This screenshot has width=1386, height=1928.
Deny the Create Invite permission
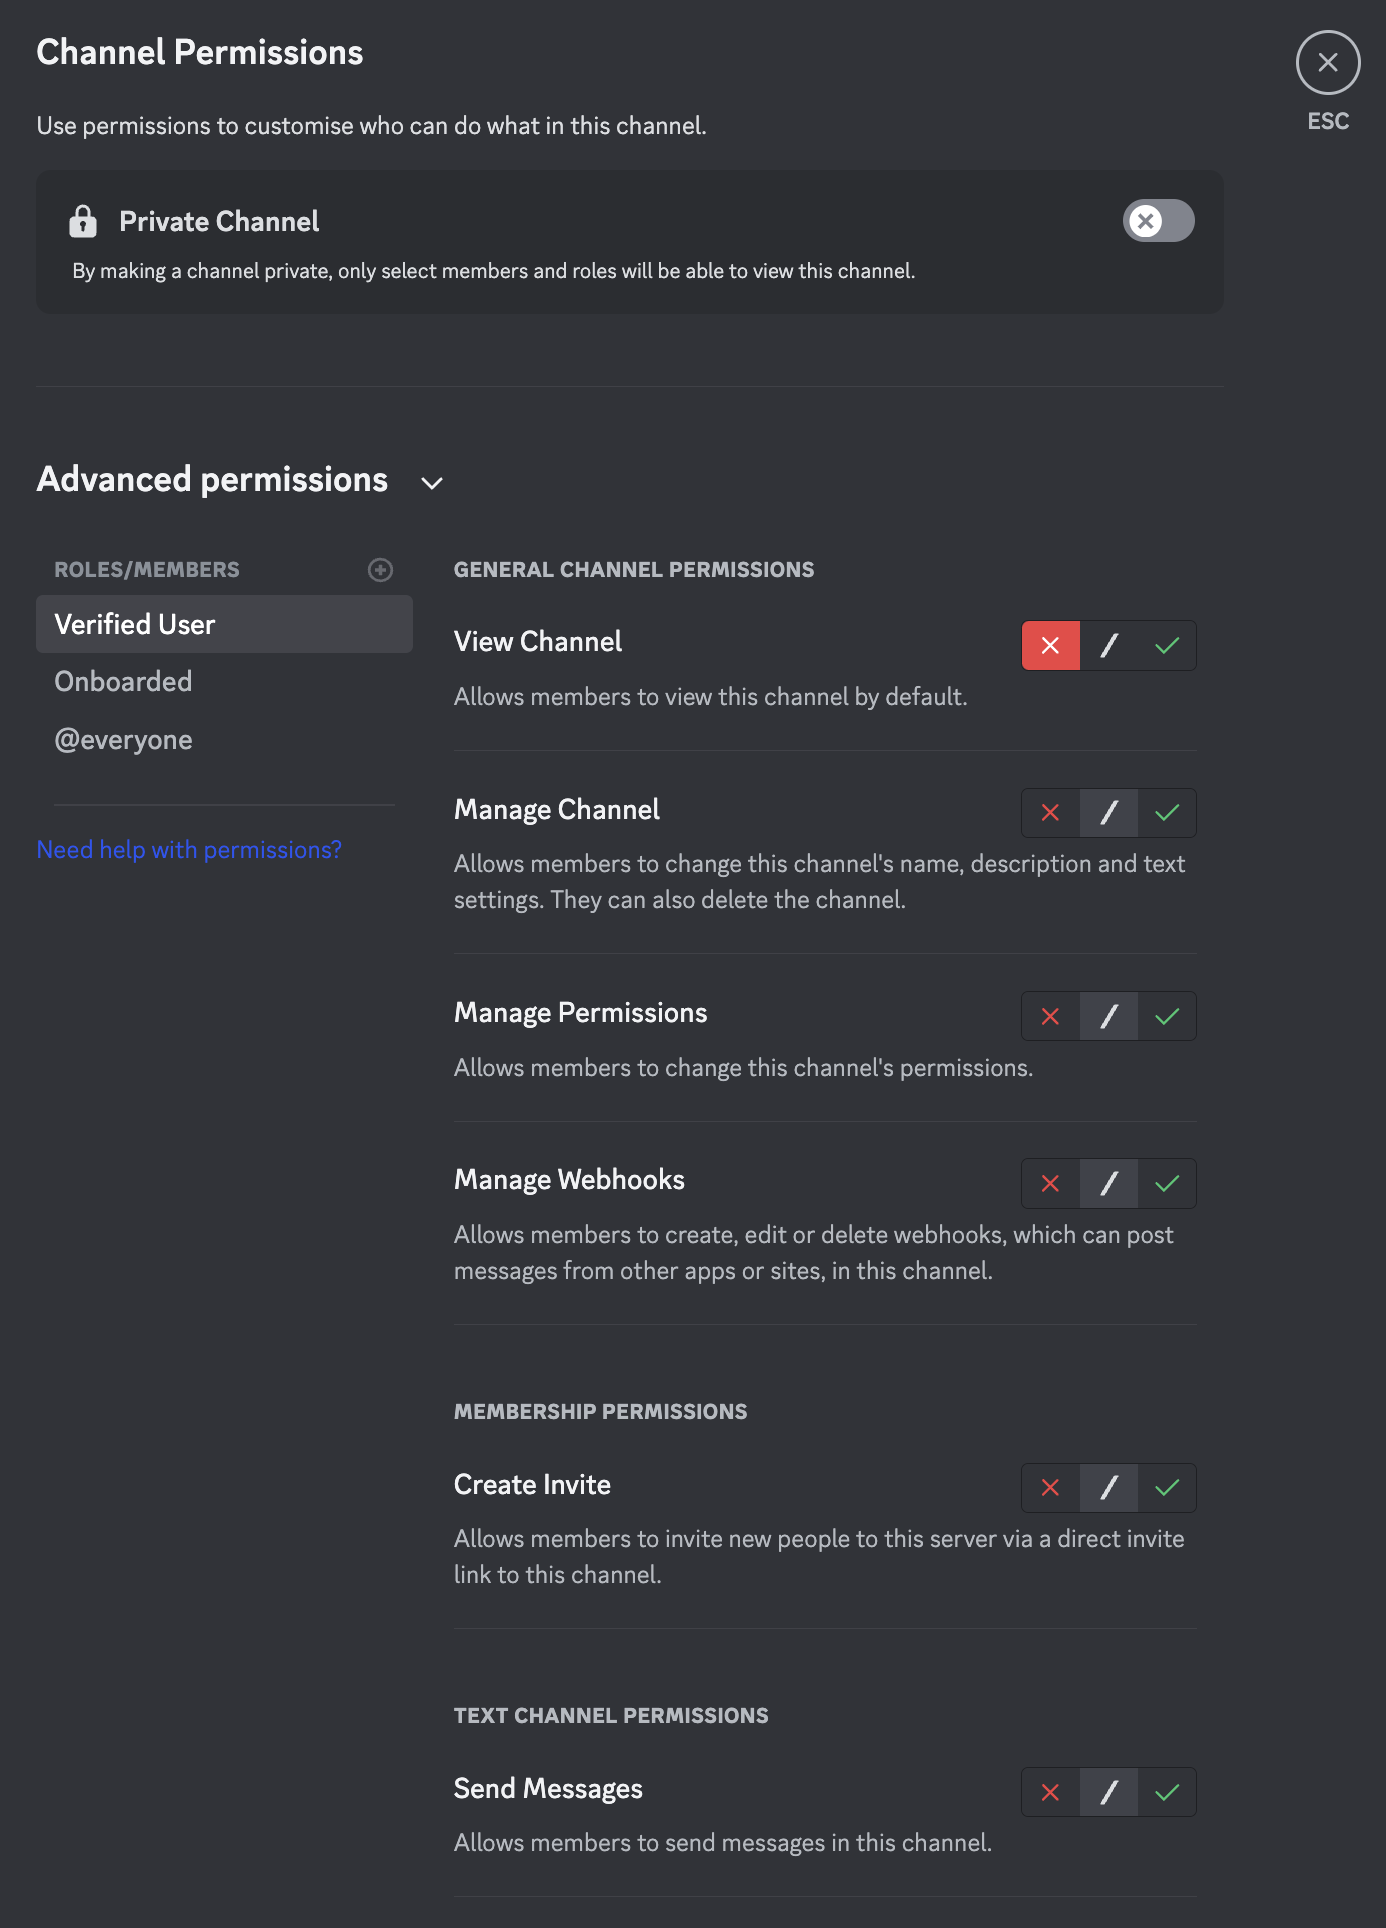coord(1050,1488)
